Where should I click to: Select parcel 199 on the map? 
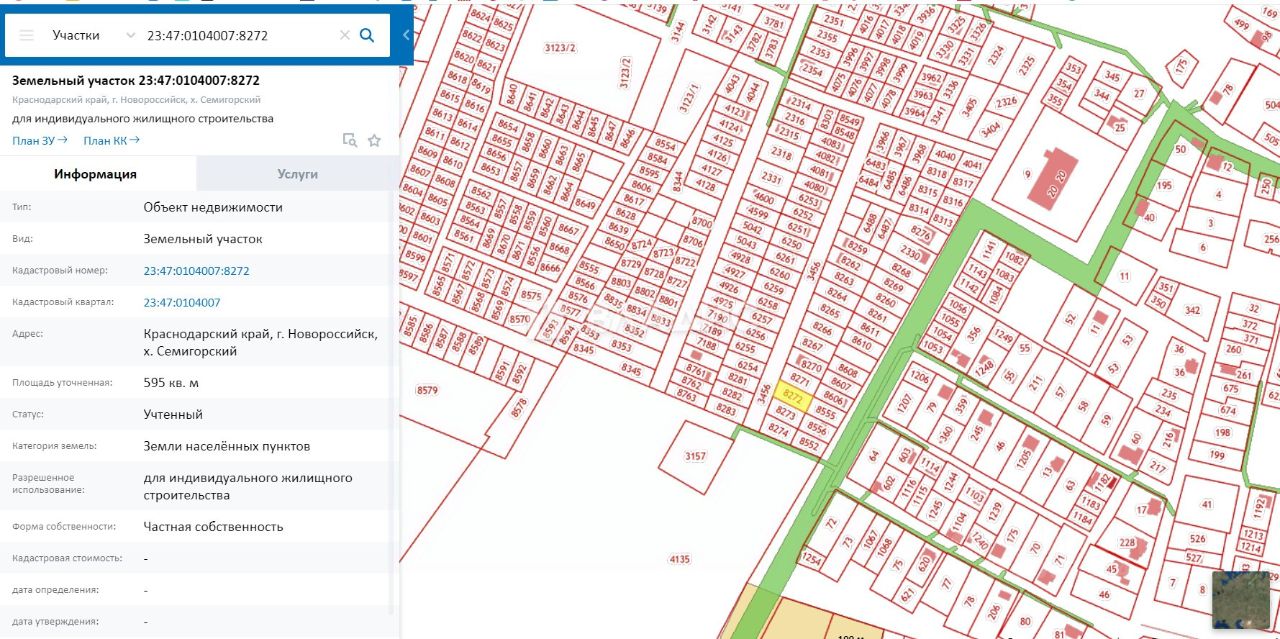pyautogui.click(x=1217, y=455)
